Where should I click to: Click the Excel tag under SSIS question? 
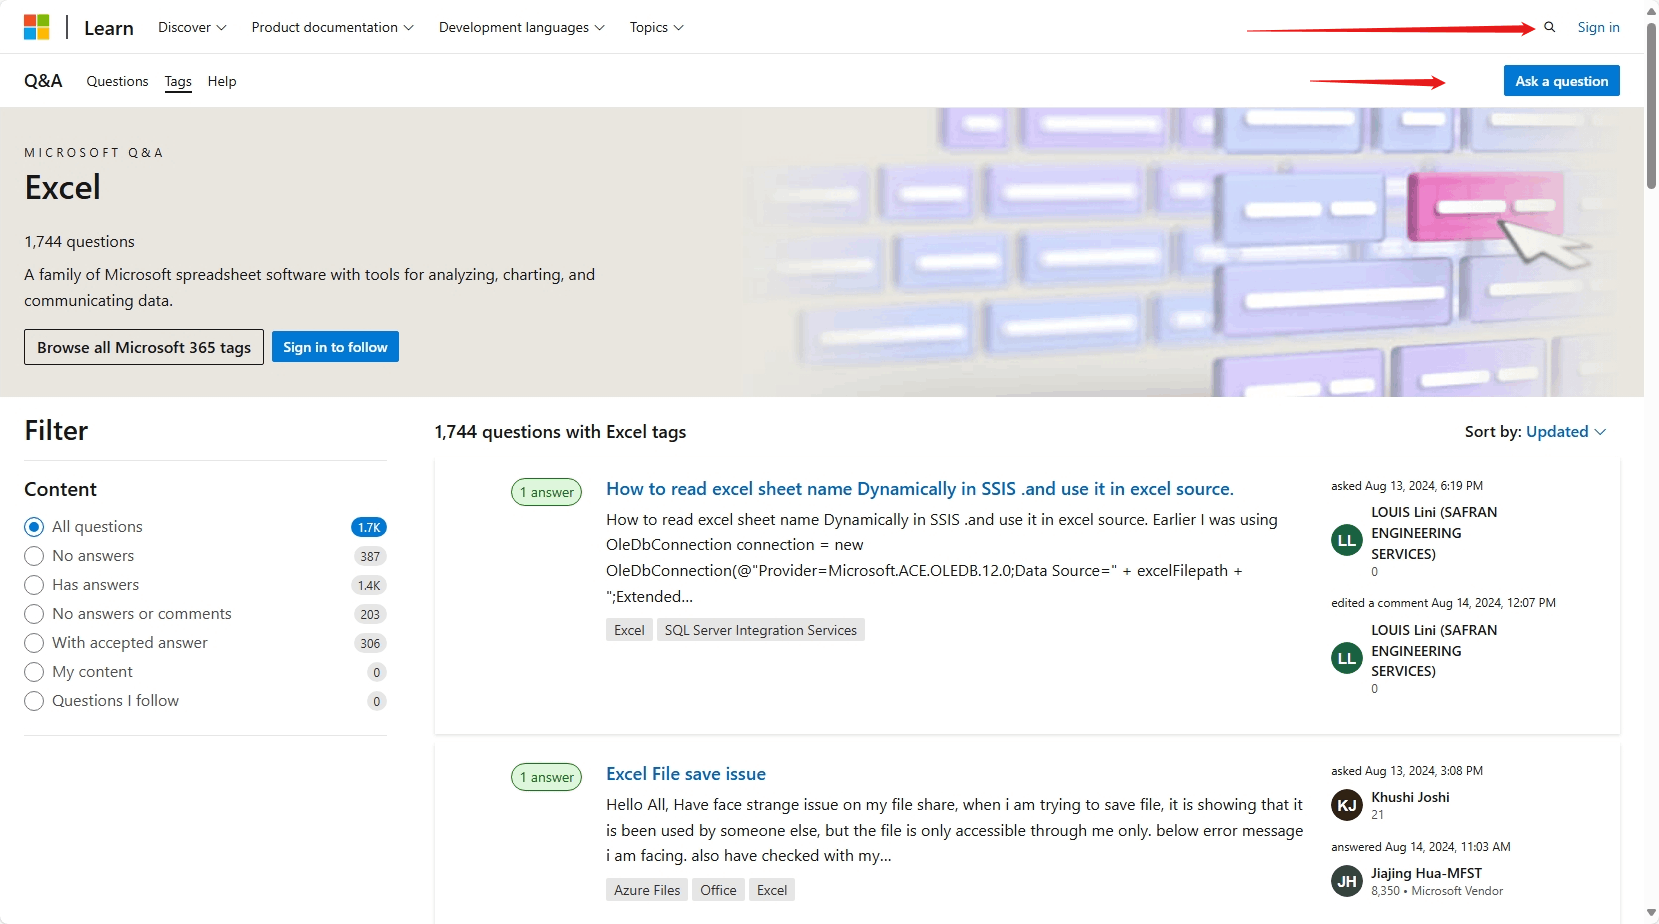pyautogui.click(x=629, y=630)
